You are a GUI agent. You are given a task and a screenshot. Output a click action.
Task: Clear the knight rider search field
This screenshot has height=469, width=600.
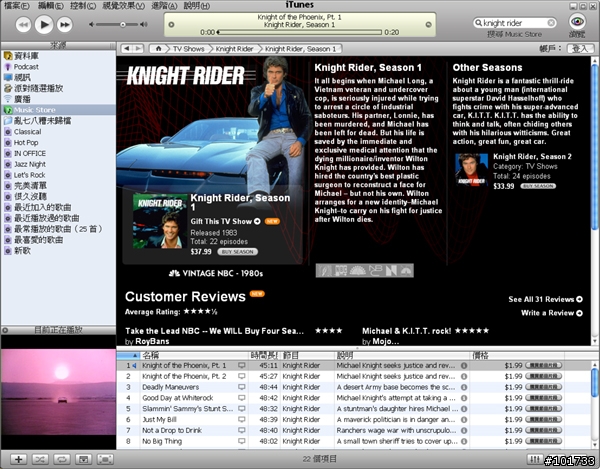pyautogui.click(x=551, y=23)
